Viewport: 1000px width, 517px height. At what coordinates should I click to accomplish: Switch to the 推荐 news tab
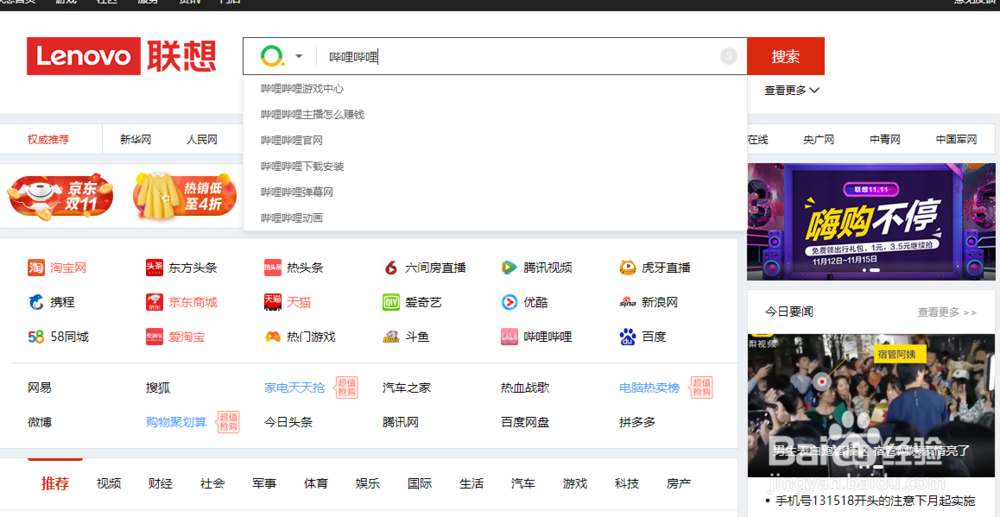coord(55,483)
